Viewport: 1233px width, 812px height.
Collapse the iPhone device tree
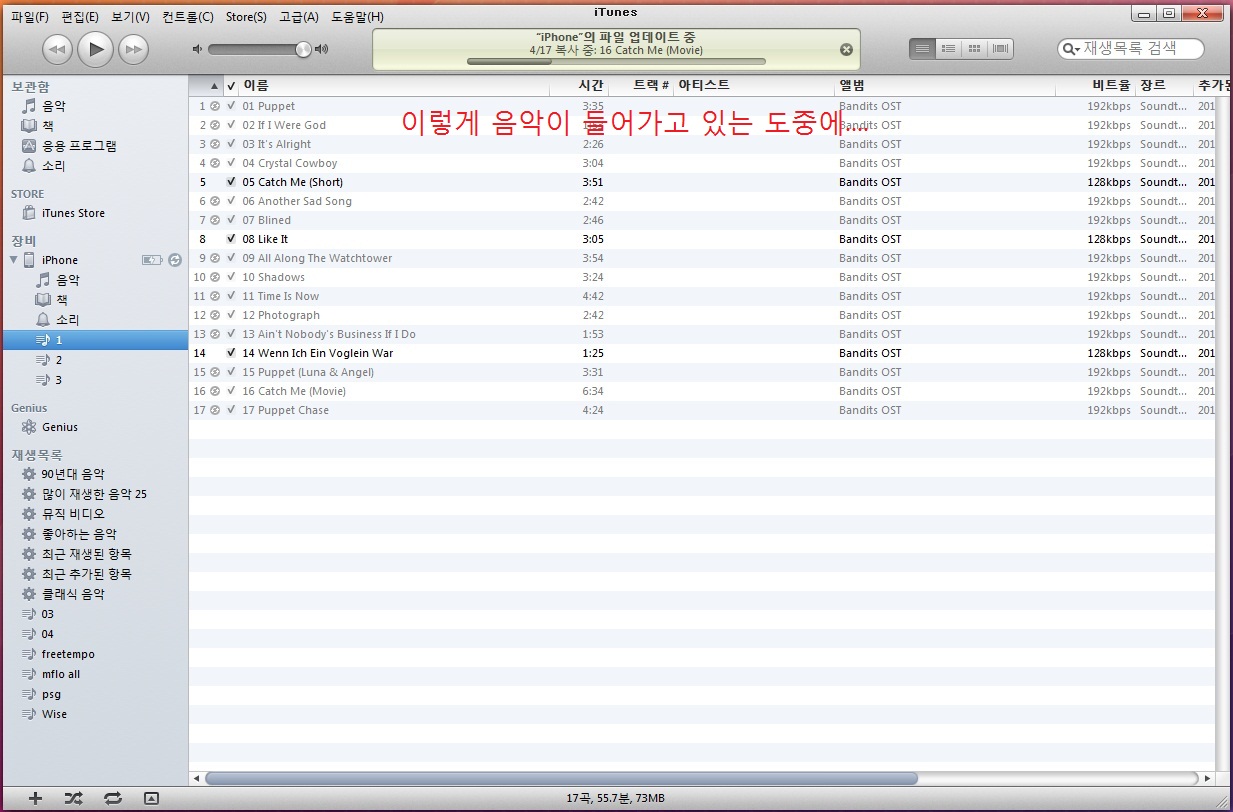tap(14, 260)
